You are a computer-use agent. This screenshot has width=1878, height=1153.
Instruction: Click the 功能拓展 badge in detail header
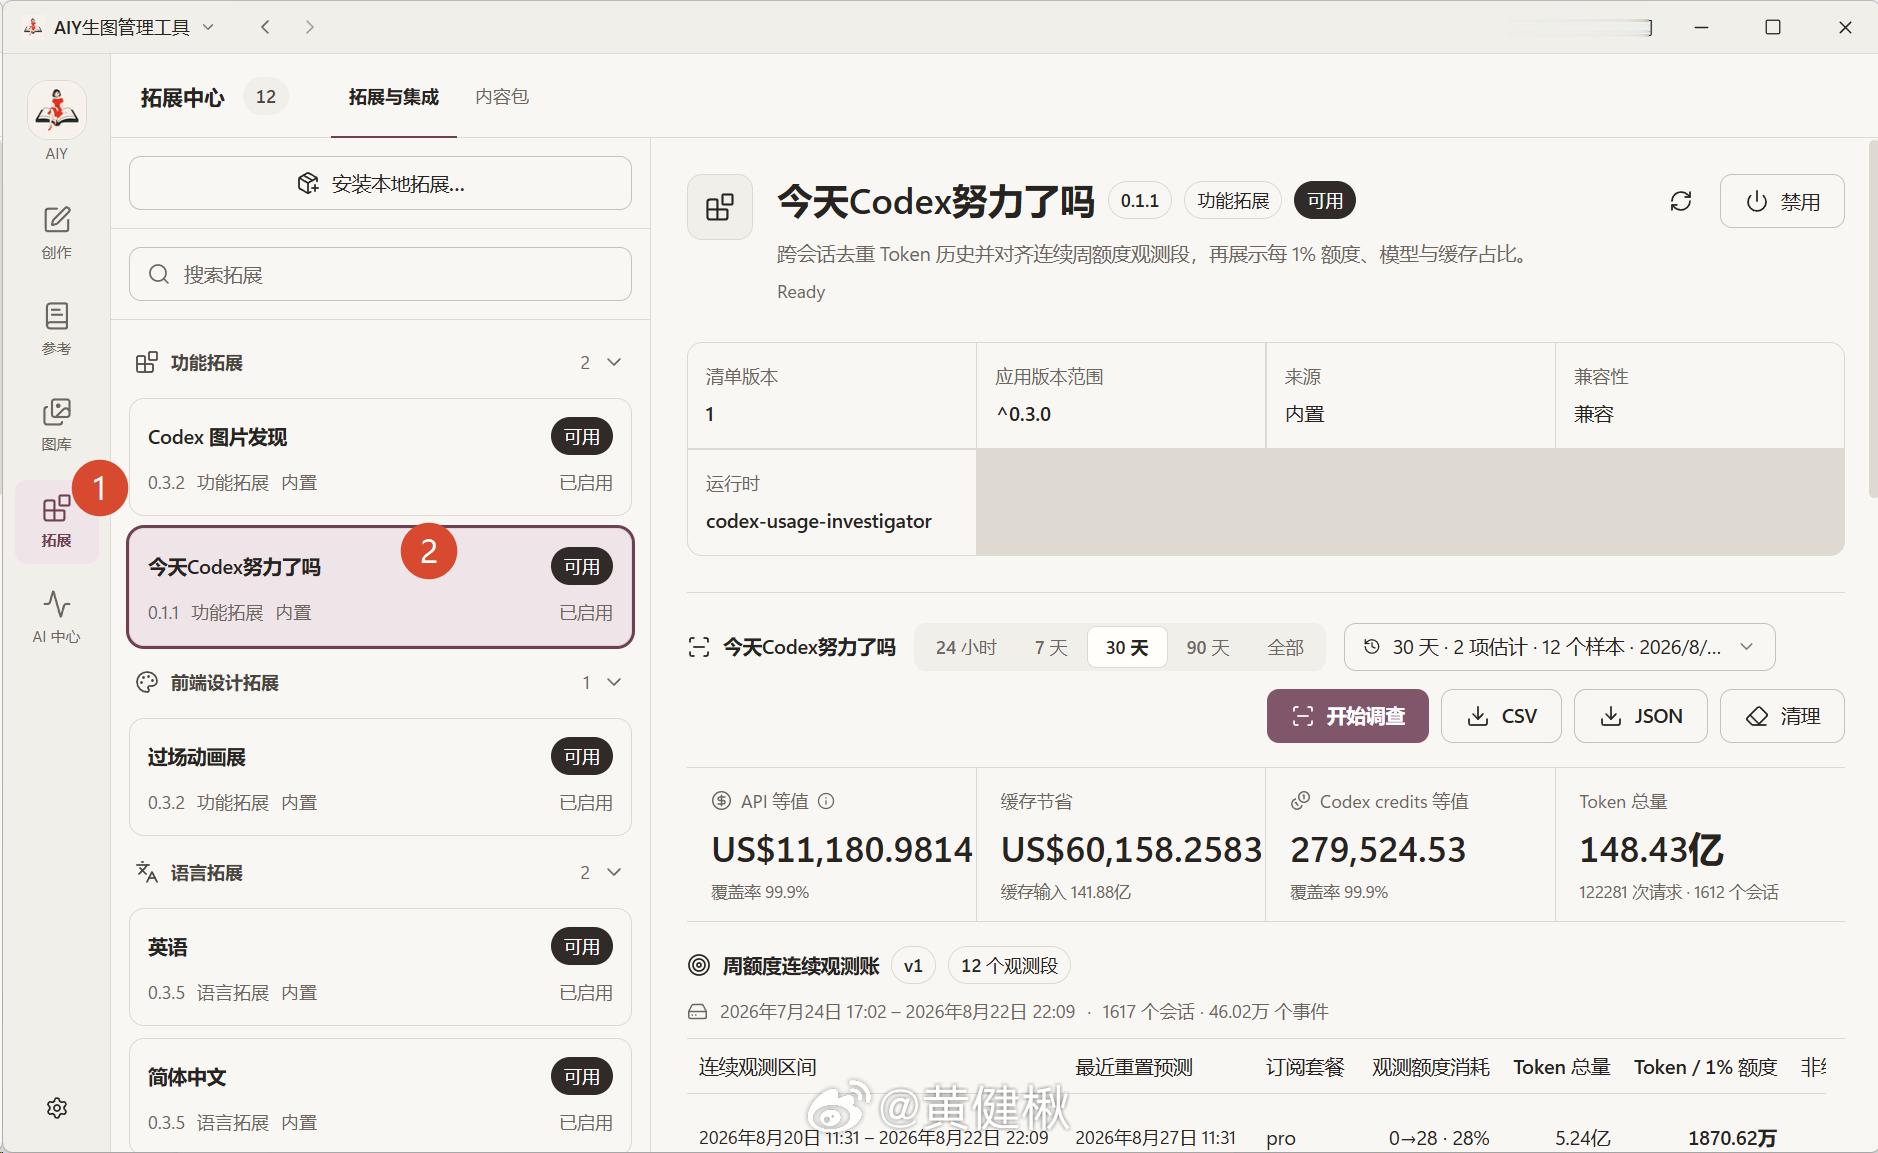point(1233,201)
